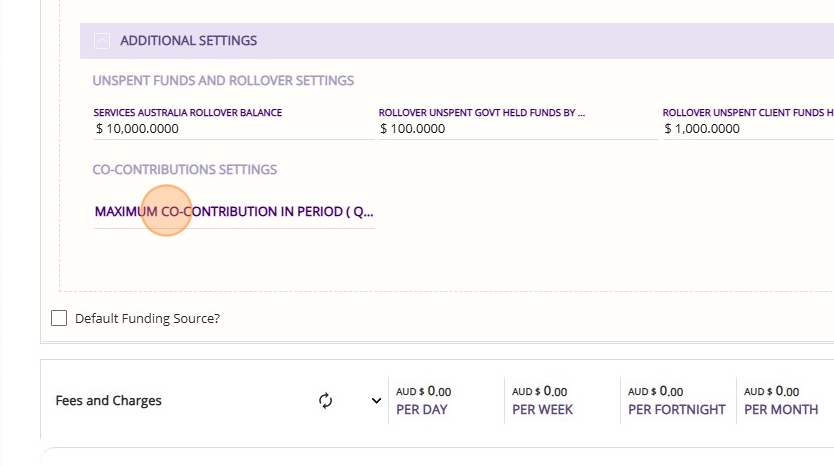This screenshot has height=466, width=834.
Task: Tick the Default Funding Source checkbox
Action: tap(59, 318)
